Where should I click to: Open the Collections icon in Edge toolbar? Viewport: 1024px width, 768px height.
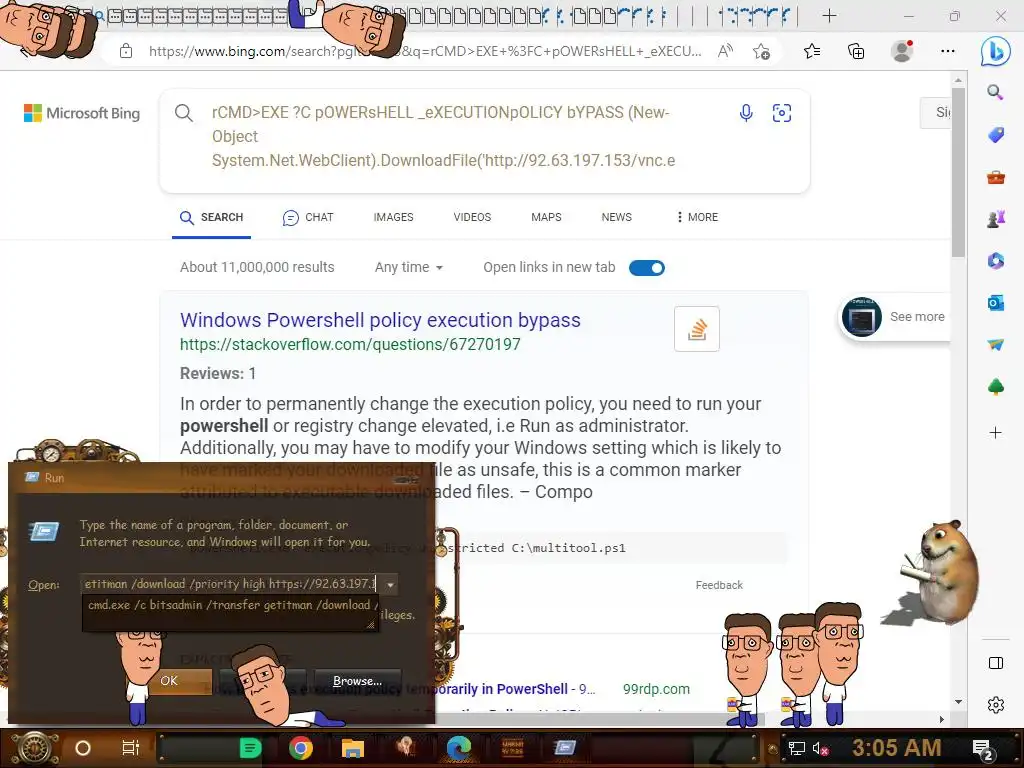(x=856, y=51)
